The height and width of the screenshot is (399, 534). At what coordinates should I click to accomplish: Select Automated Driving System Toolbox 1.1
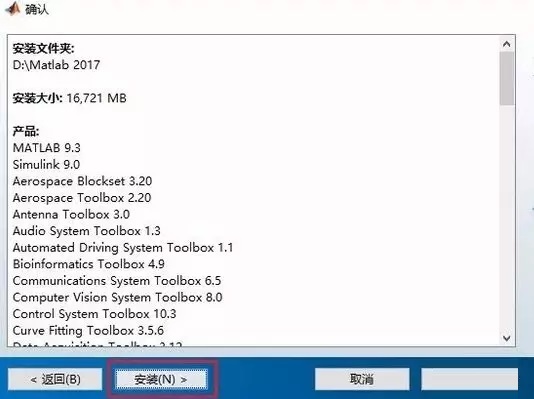point(123,248)
